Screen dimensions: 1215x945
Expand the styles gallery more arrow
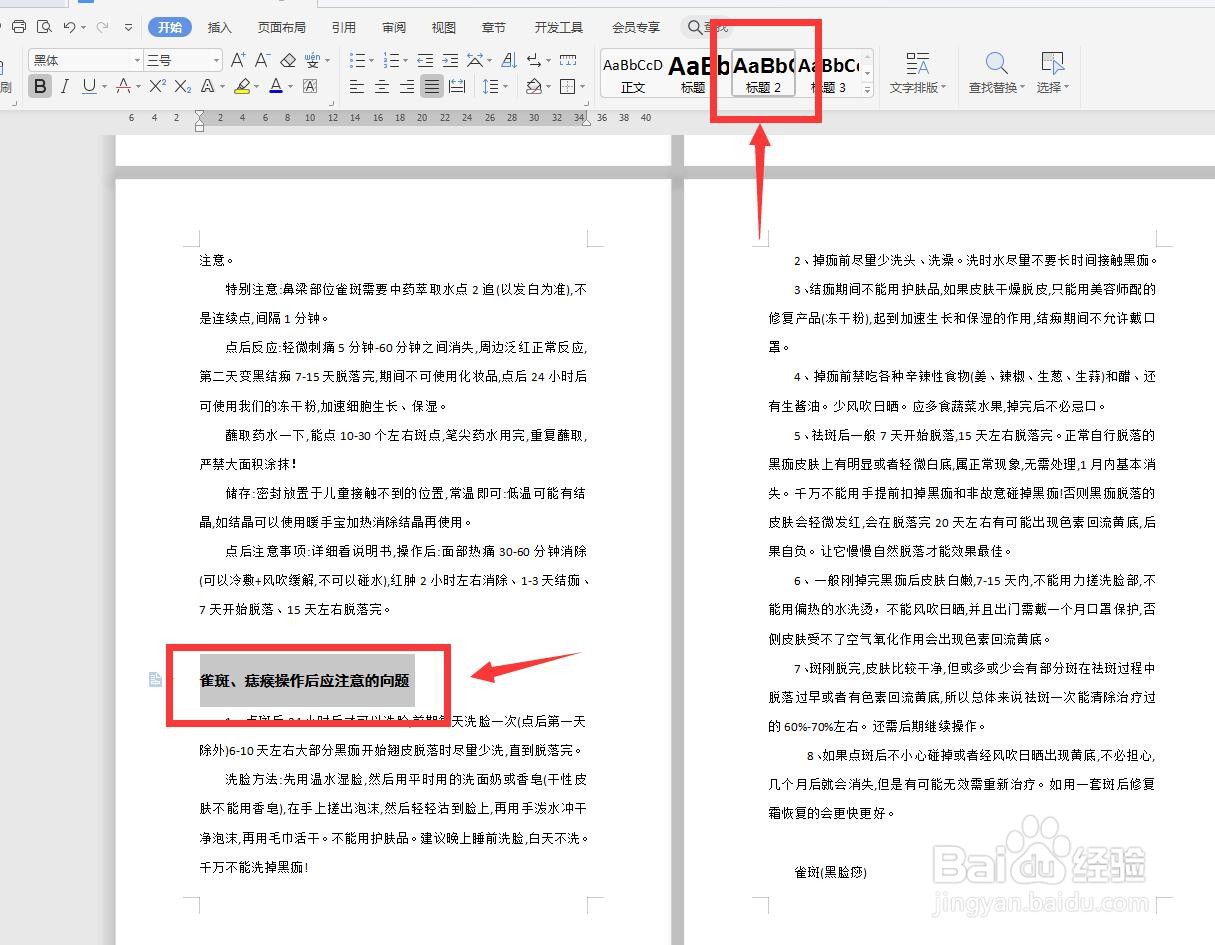click(x=867, y=90)
